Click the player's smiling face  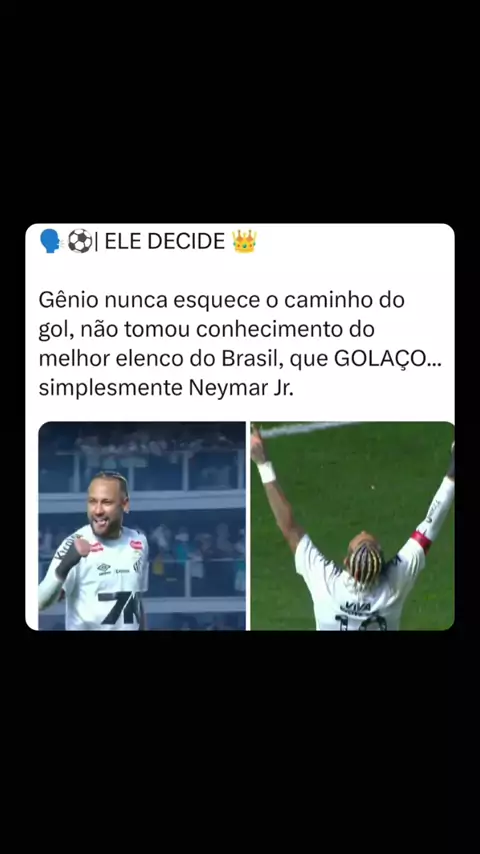tap(106, 505)
